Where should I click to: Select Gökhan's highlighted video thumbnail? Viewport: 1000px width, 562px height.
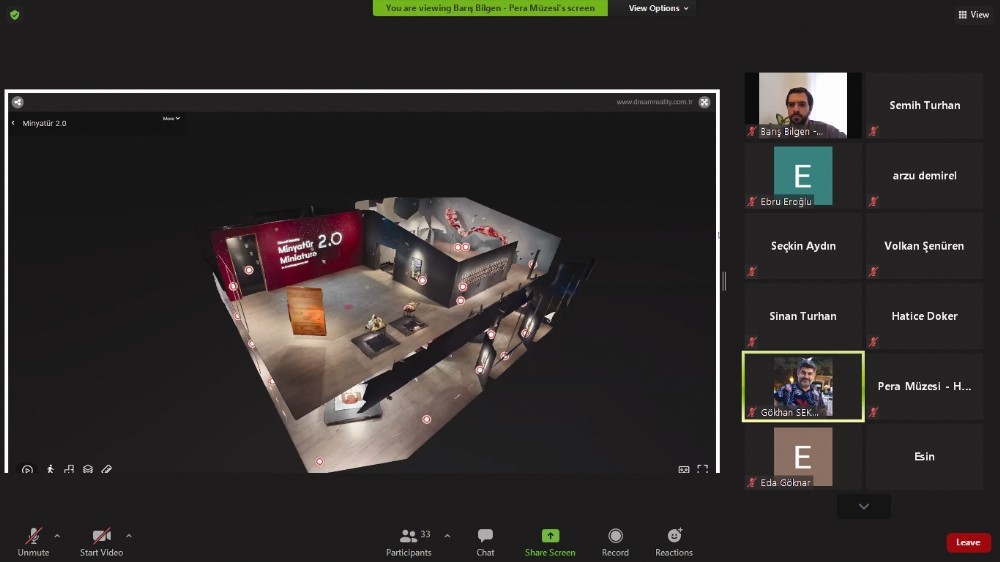(x=803, y=386)
